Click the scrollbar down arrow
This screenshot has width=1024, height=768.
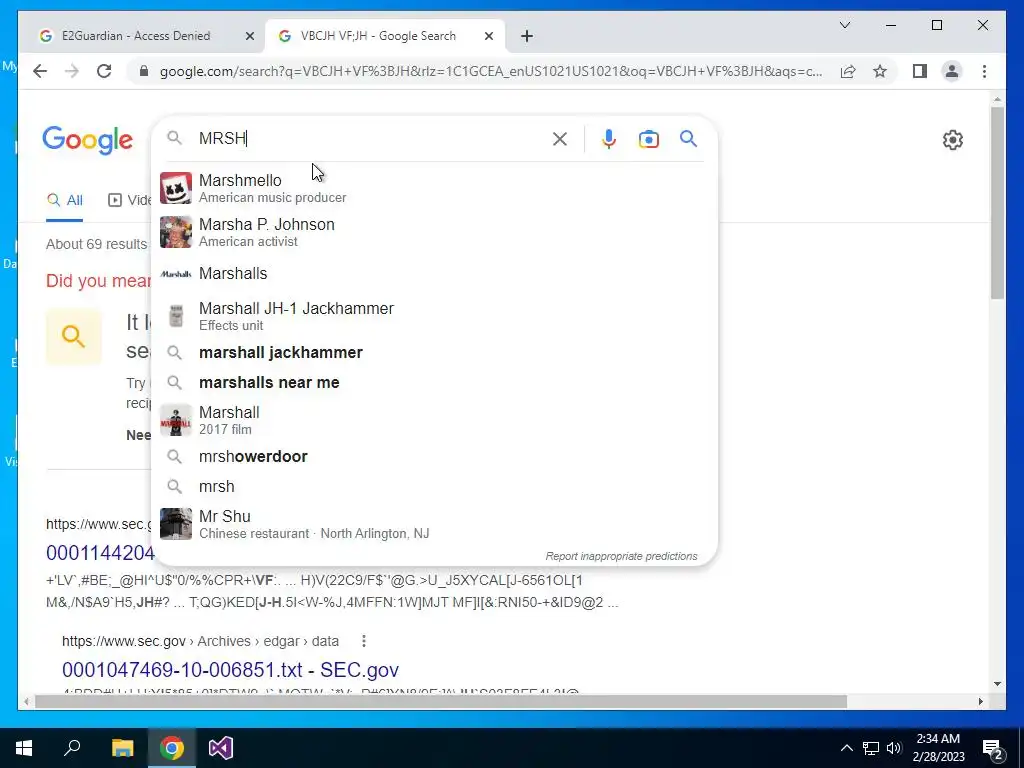click(997, 684)
